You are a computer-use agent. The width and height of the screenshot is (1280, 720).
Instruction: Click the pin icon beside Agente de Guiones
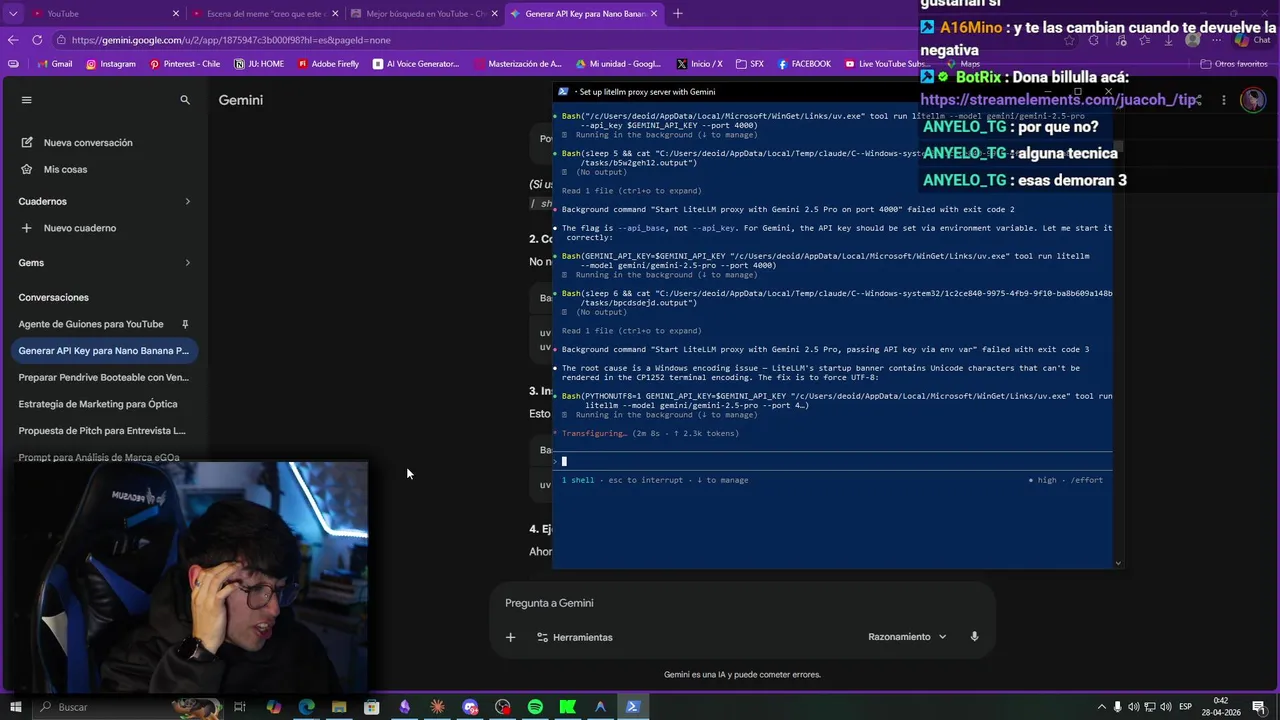pos(185,324)
